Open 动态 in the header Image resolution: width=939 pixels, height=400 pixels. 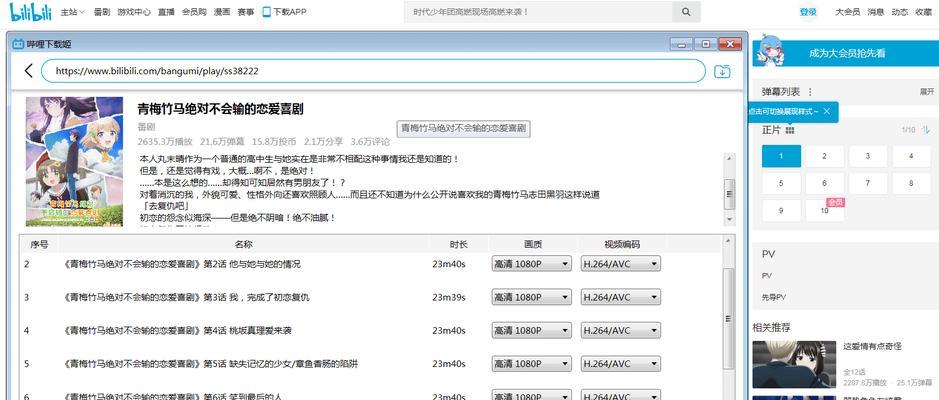pyautogui.click(x=899, y=11)
